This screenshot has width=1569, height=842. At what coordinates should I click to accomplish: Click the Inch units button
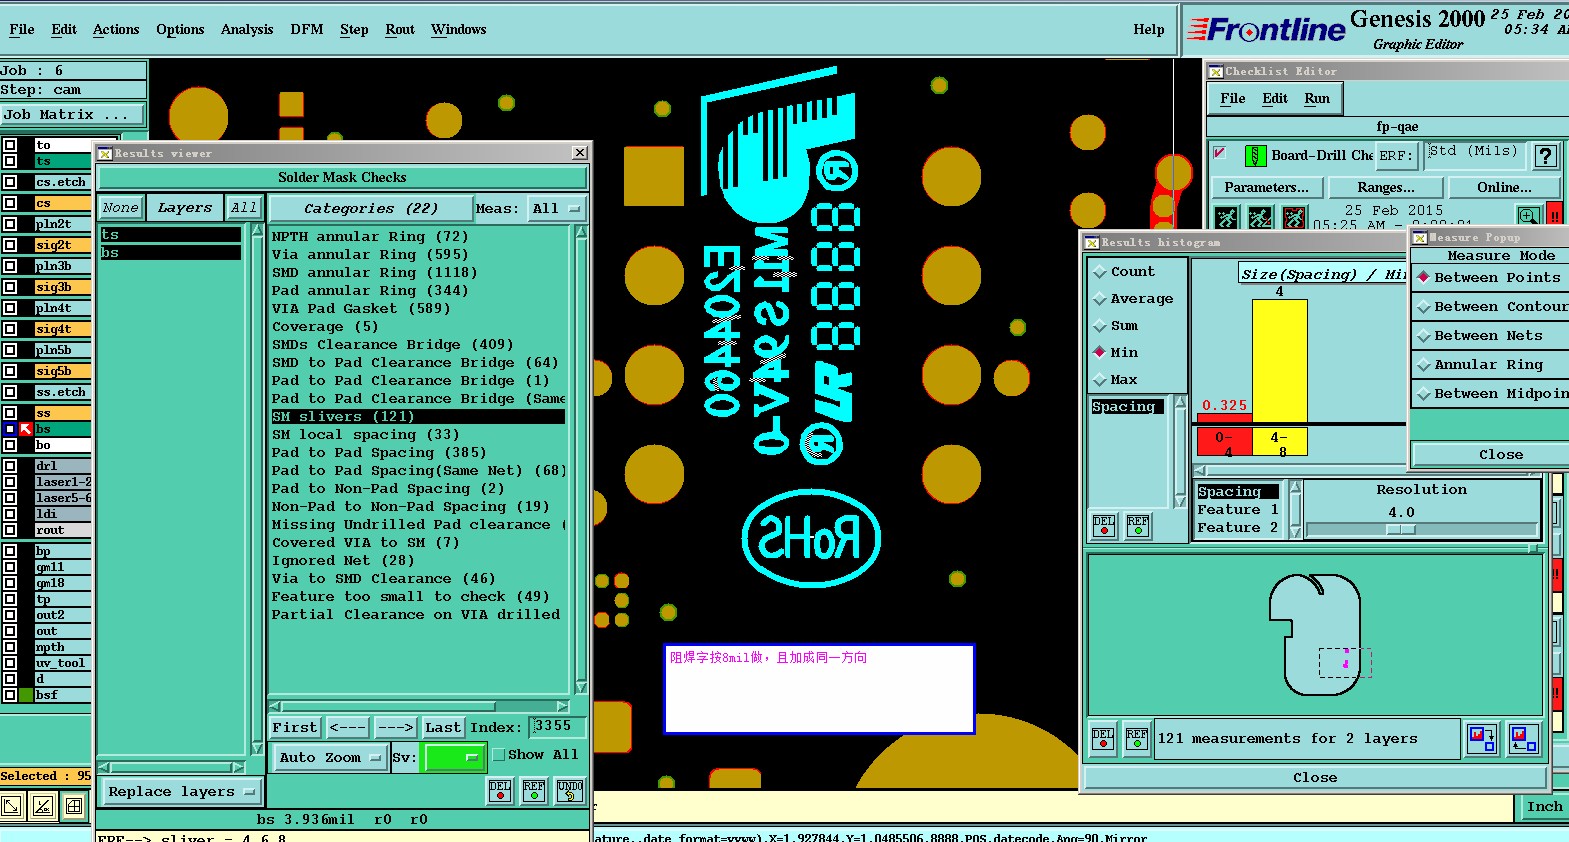click(x=1544, y=807)
